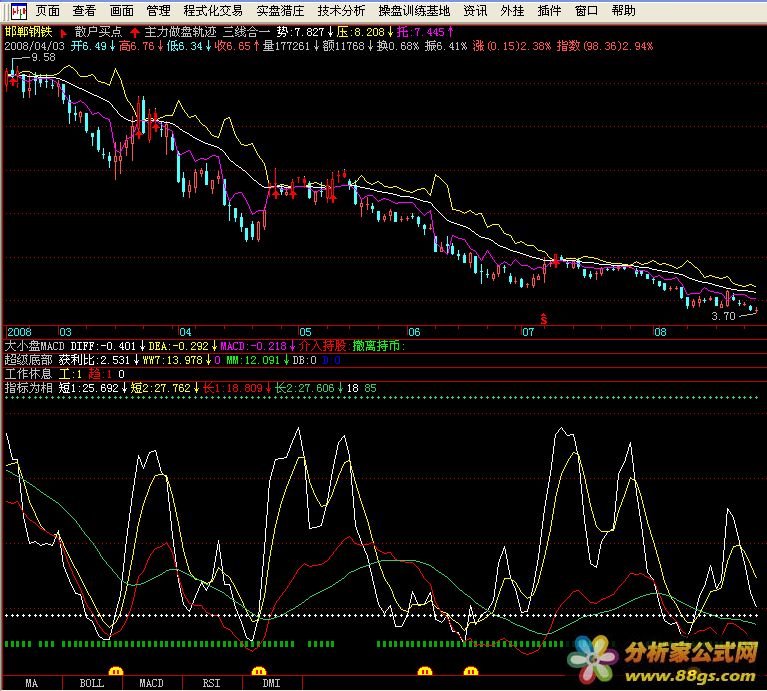Click the 06 month marker on timeline

tap(414, 332)
